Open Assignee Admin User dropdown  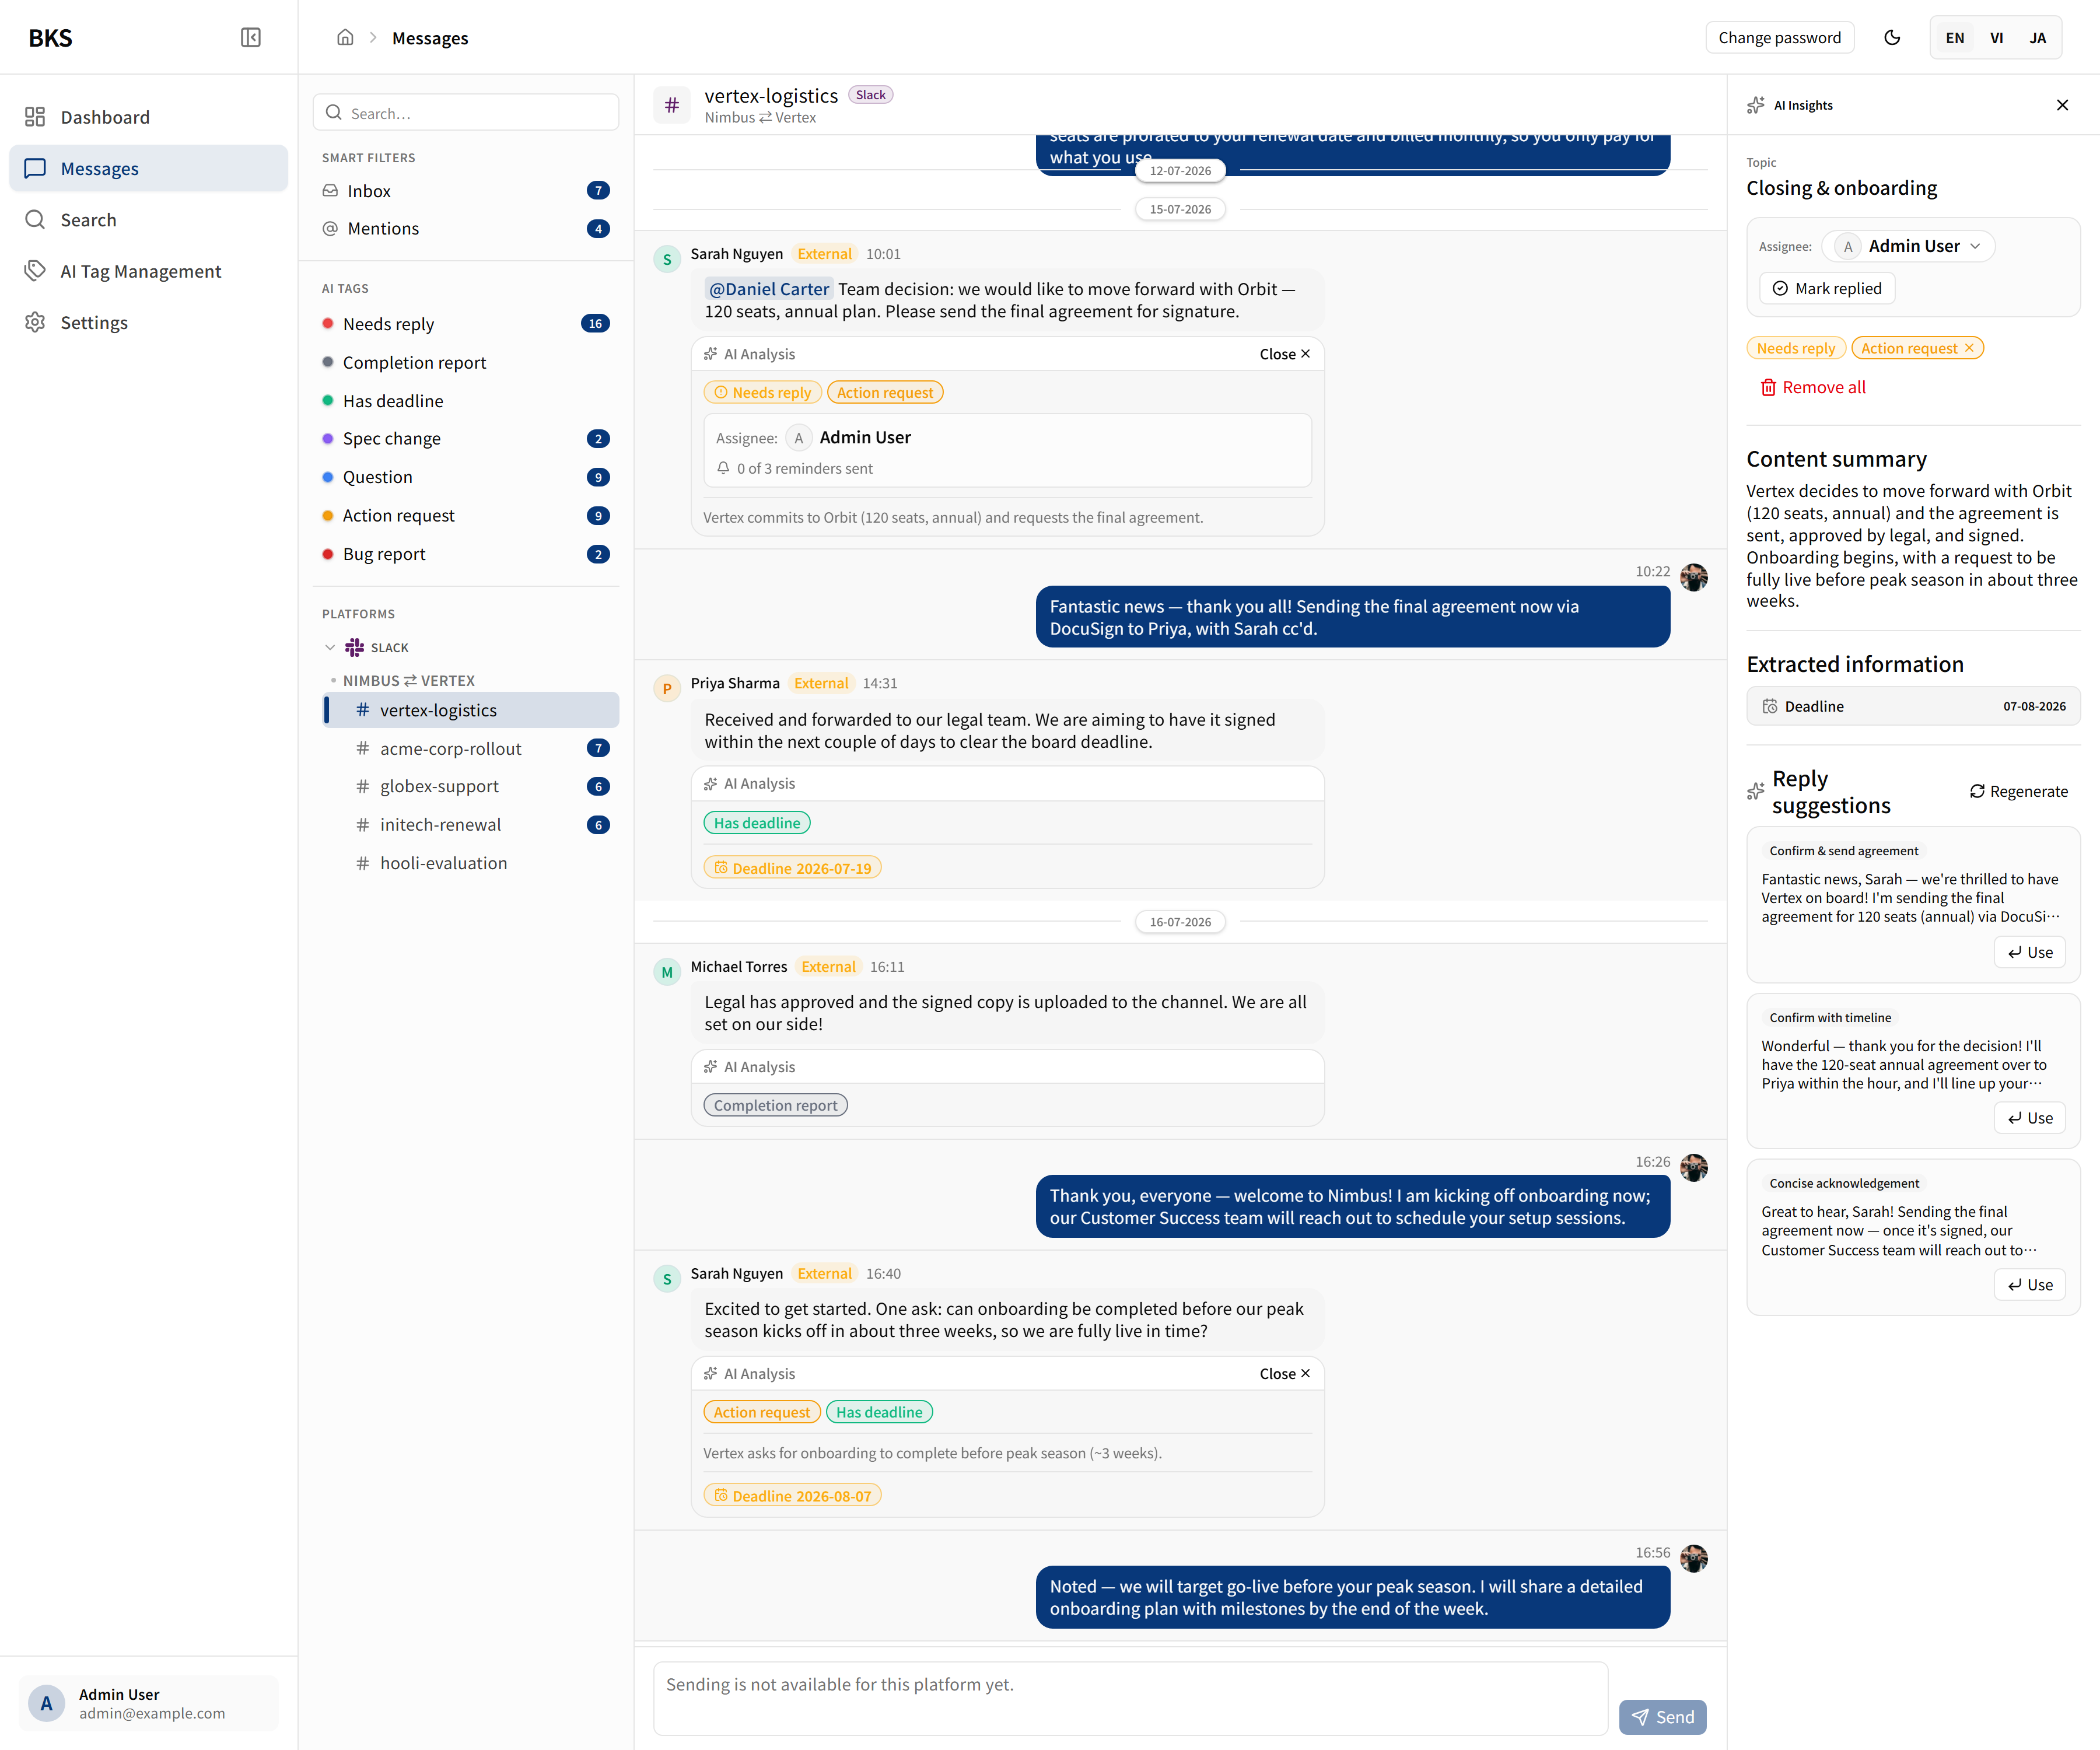(x=1908, y=246)
